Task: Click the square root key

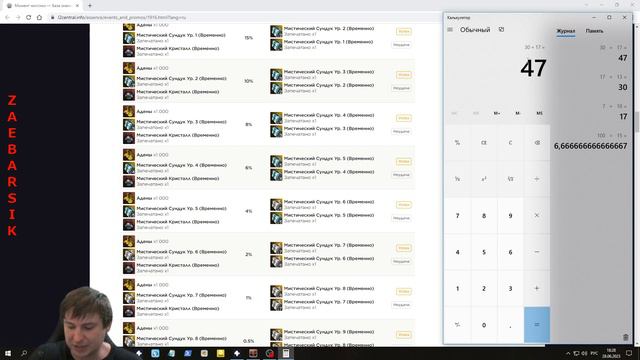Action: coord(510,179)
